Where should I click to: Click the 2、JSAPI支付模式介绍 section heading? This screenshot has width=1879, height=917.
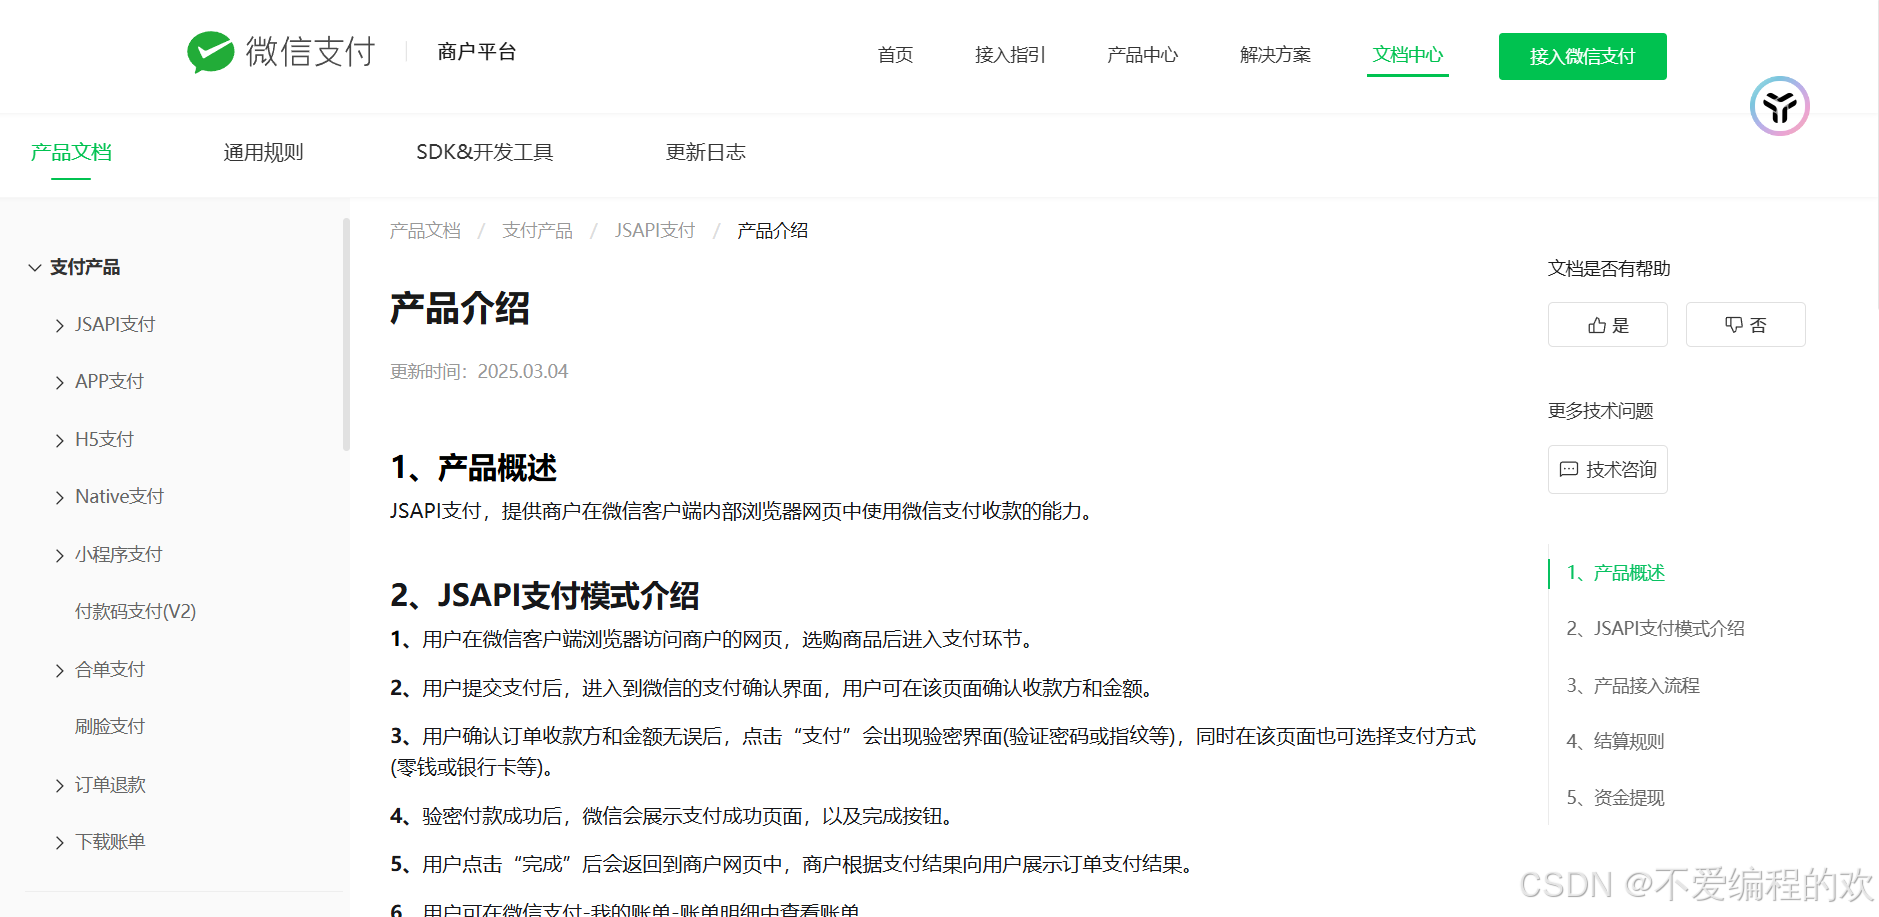click(x=544, y=595)
